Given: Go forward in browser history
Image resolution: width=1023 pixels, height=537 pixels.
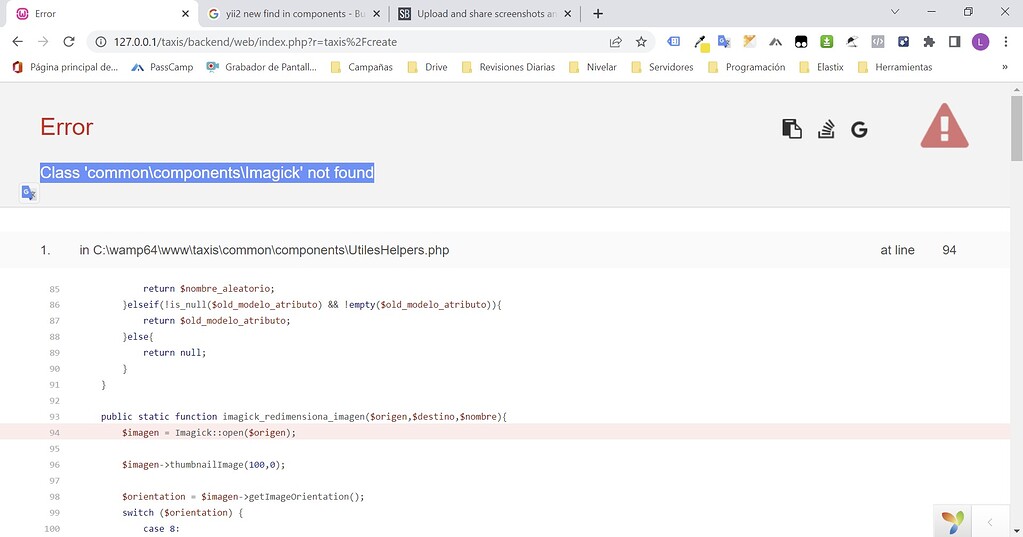Looking at the screenshot, I should (x=43, y=42).
